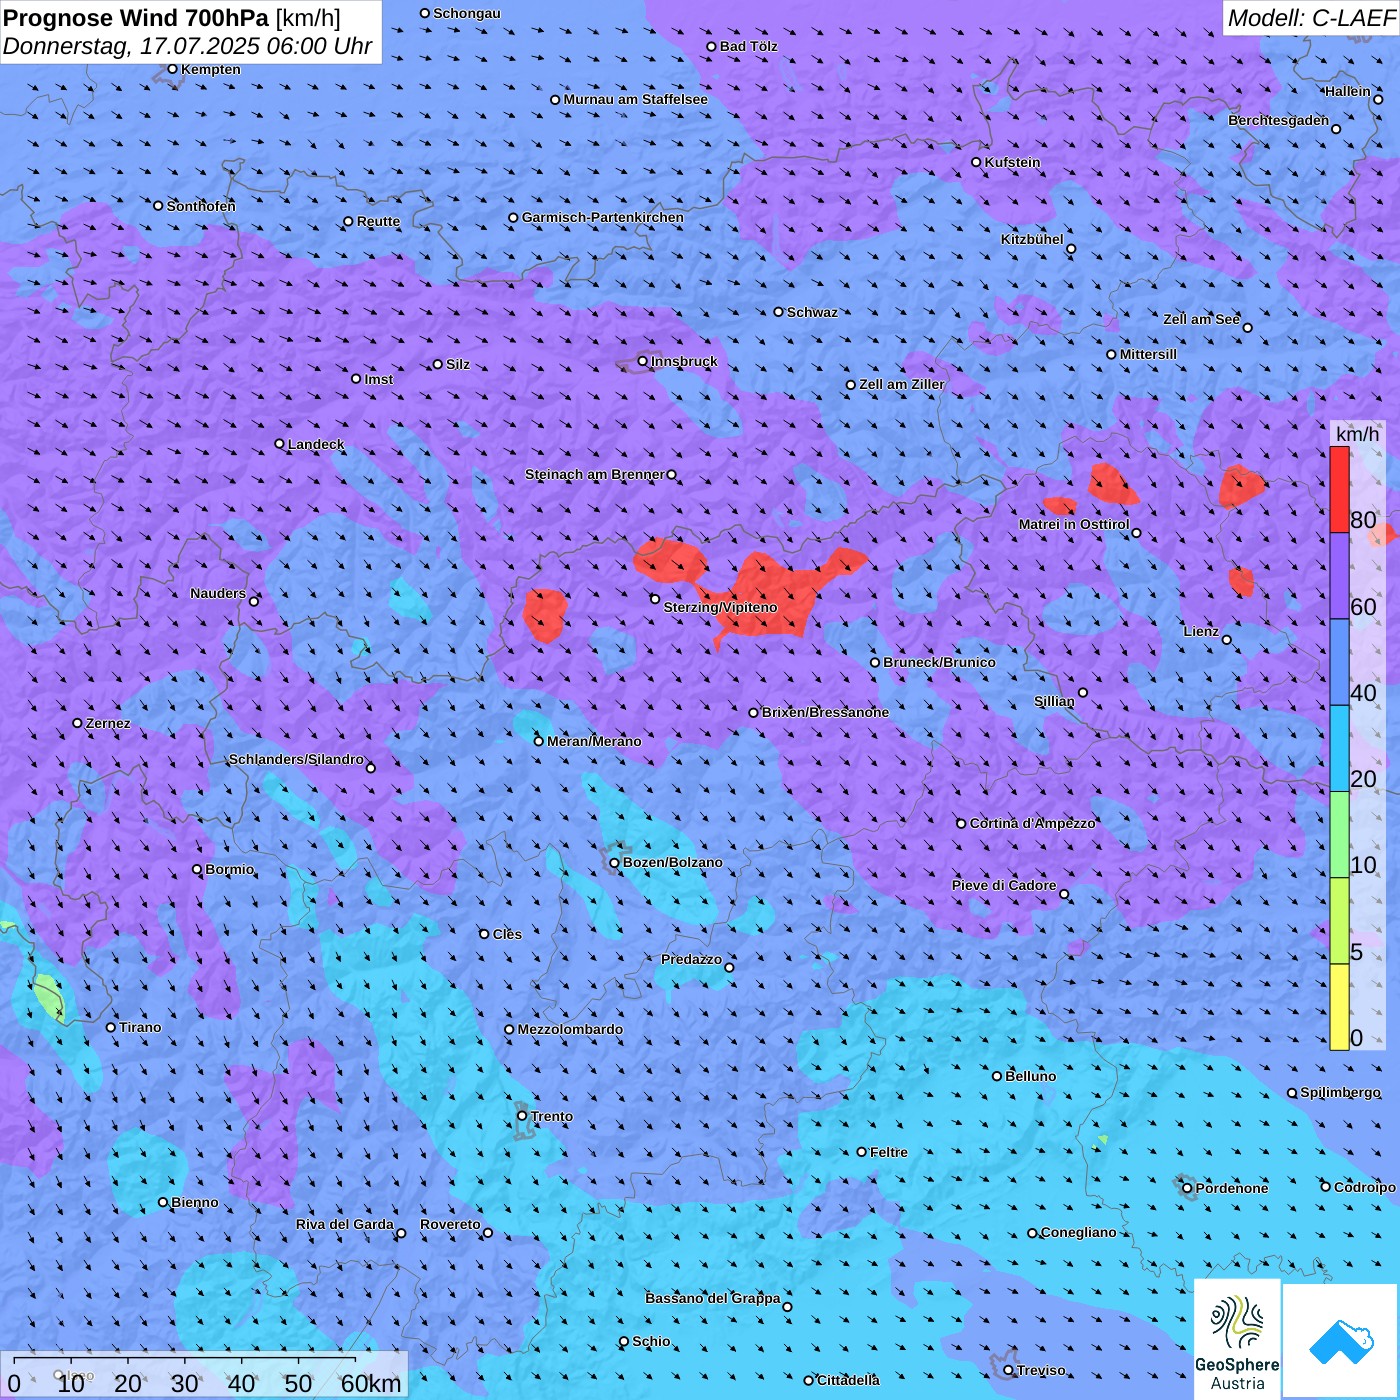Click the Pieve di Cadore label

[1004, 885]
